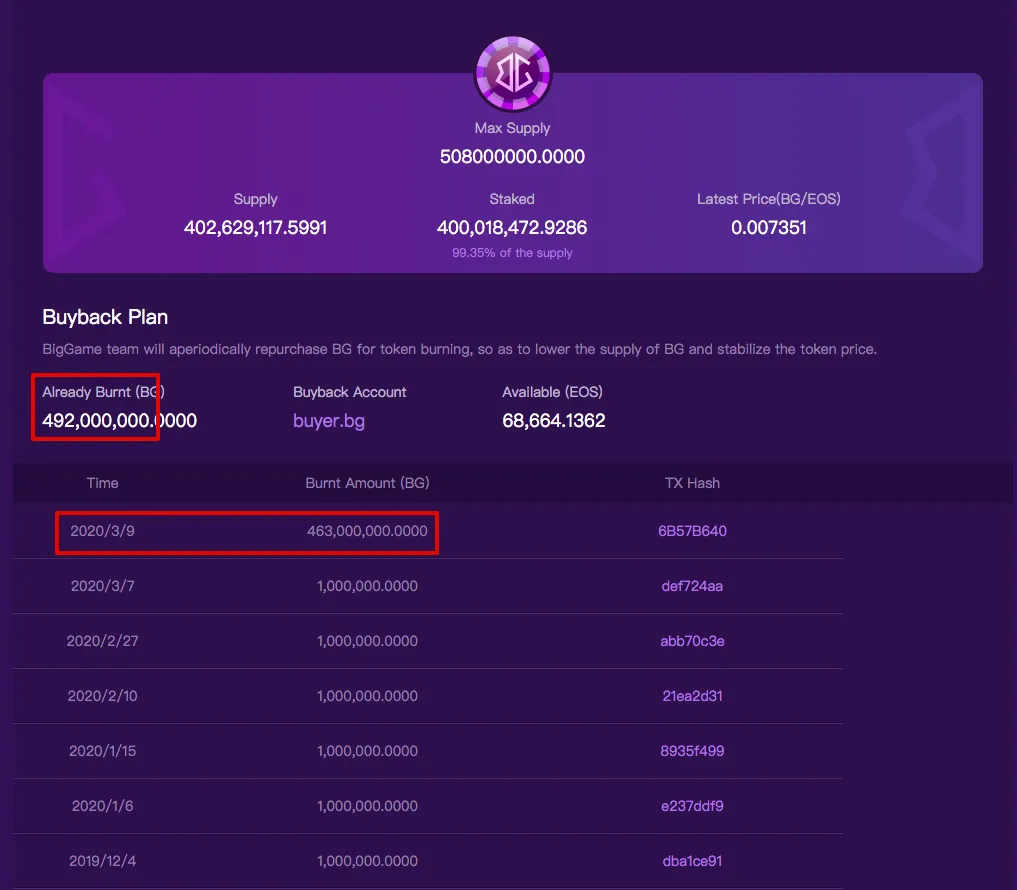Viewport: 1017px width, 890px height.
Task: Open TX hash 6B57B640
Action: 692,531
